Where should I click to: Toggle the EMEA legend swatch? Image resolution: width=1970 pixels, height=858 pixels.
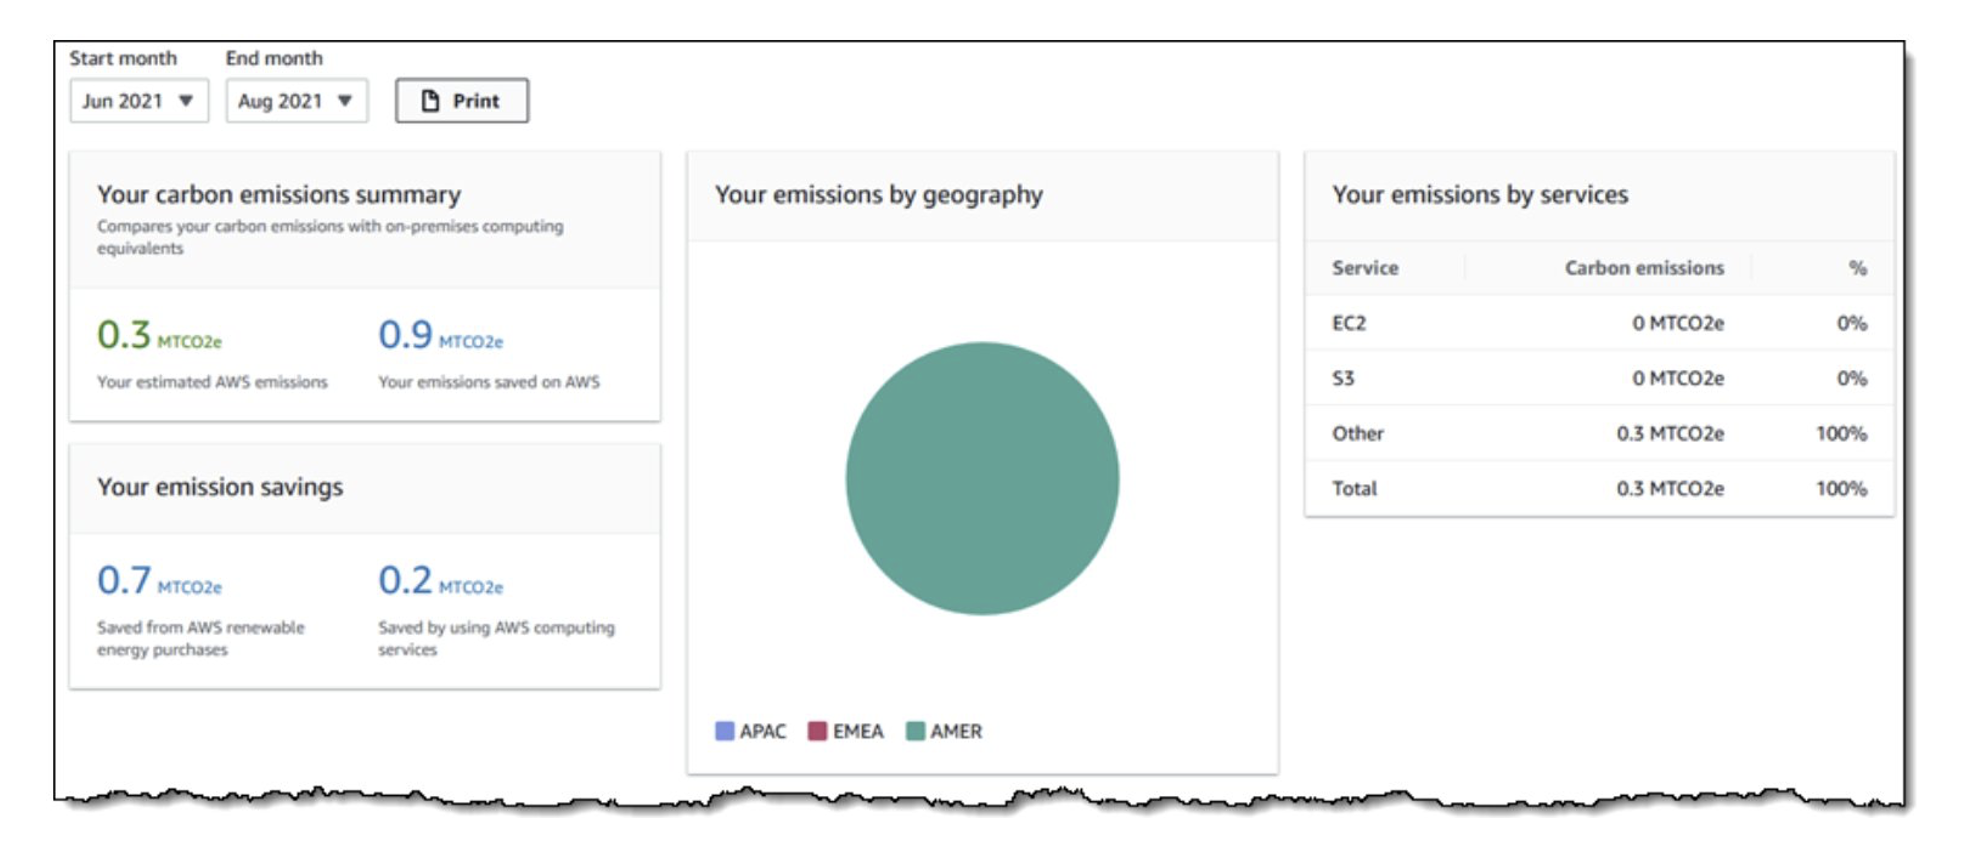[x=817, y=731]
